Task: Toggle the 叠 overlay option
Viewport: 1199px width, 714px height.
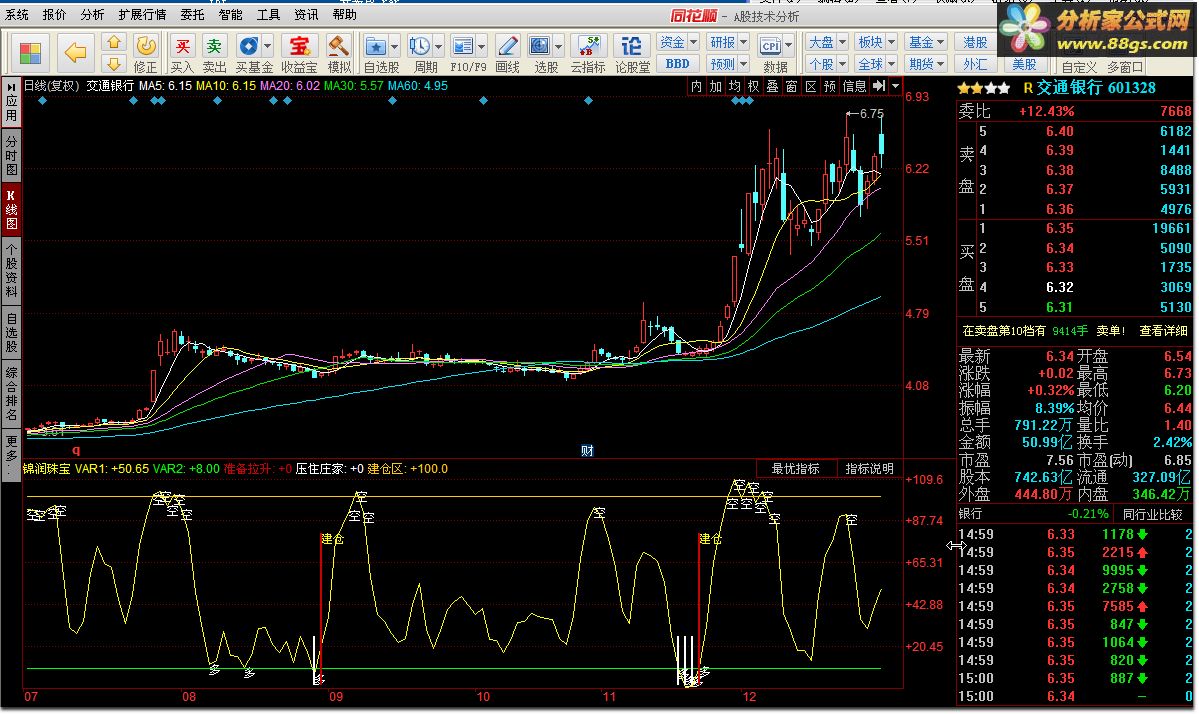Action: click(773, 86)
